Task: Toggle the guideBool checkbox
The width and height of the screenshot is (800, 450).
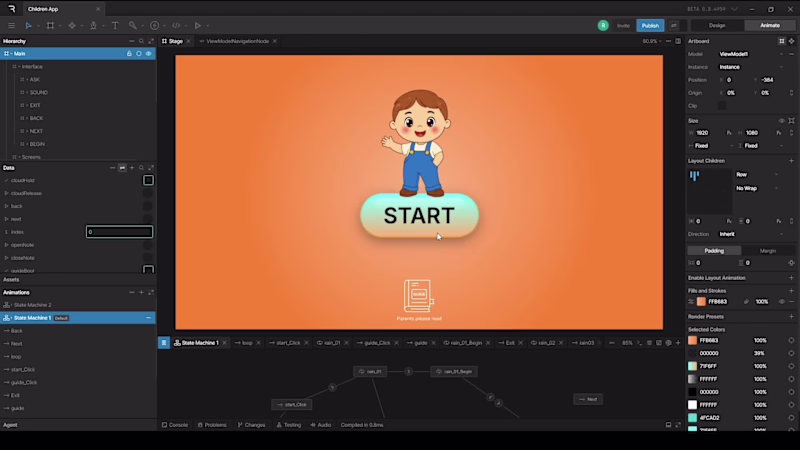Action: tap(148, 269)
